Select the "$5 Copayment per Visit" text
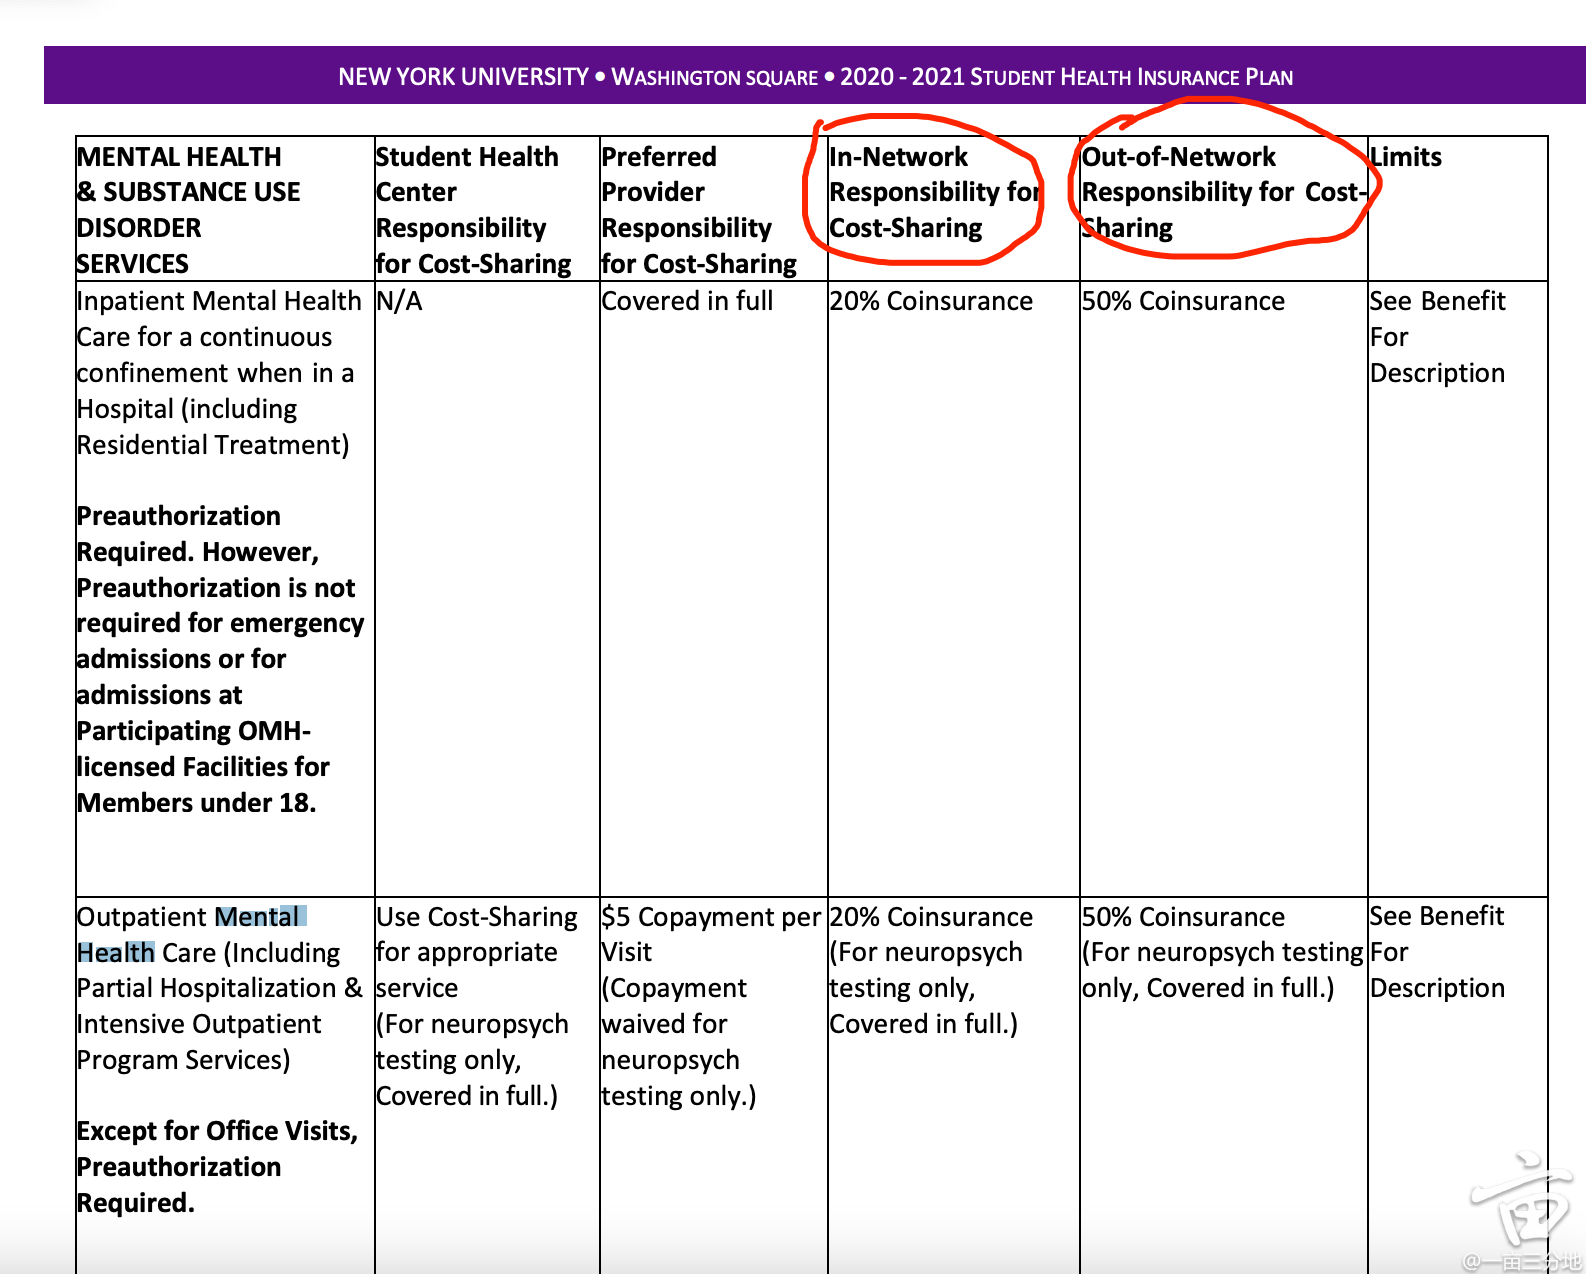This screenshot has width=1586, height=1274. (x=711, y=934)
